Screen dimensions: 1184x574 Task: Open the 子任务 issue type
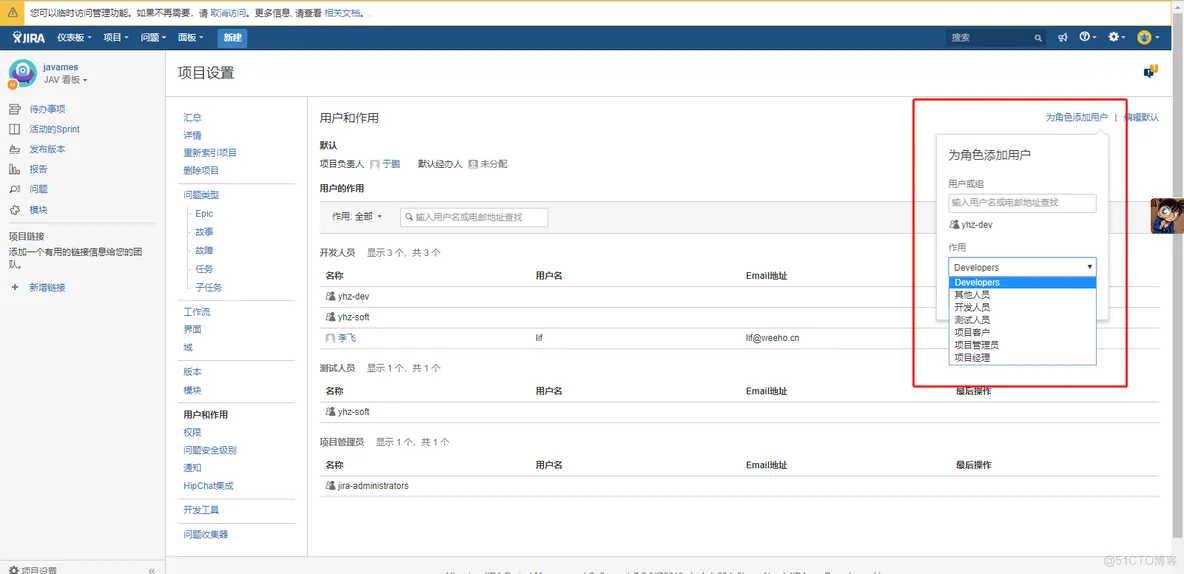click(208, 288)
